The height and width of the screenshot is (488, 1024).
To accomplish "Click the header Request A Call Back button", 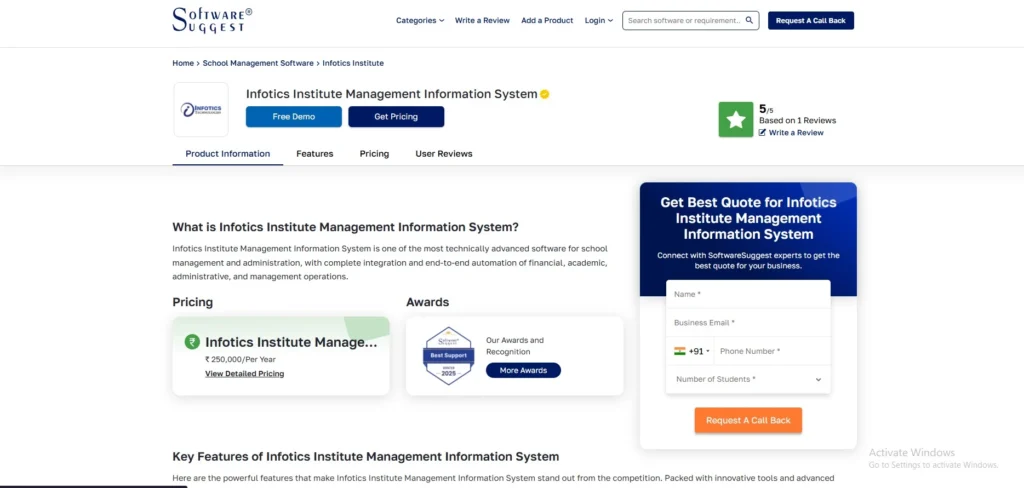I will (811, 20).
